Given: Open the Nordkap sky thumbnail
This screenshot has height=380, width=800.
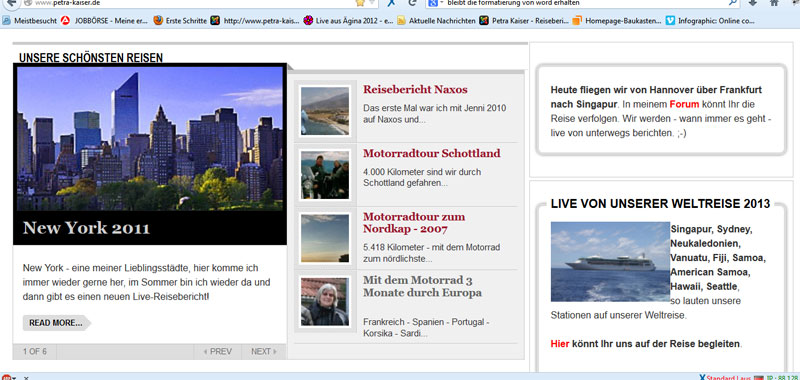Looking at the screenshot, I should pyautogui.click(x=324, y=238).
